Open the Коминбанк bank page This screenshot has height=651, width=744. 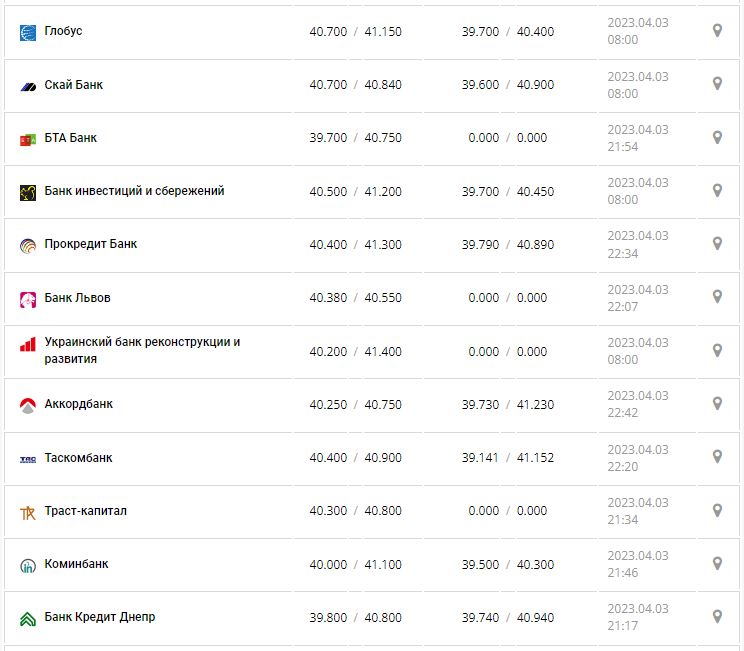point(76,564)
